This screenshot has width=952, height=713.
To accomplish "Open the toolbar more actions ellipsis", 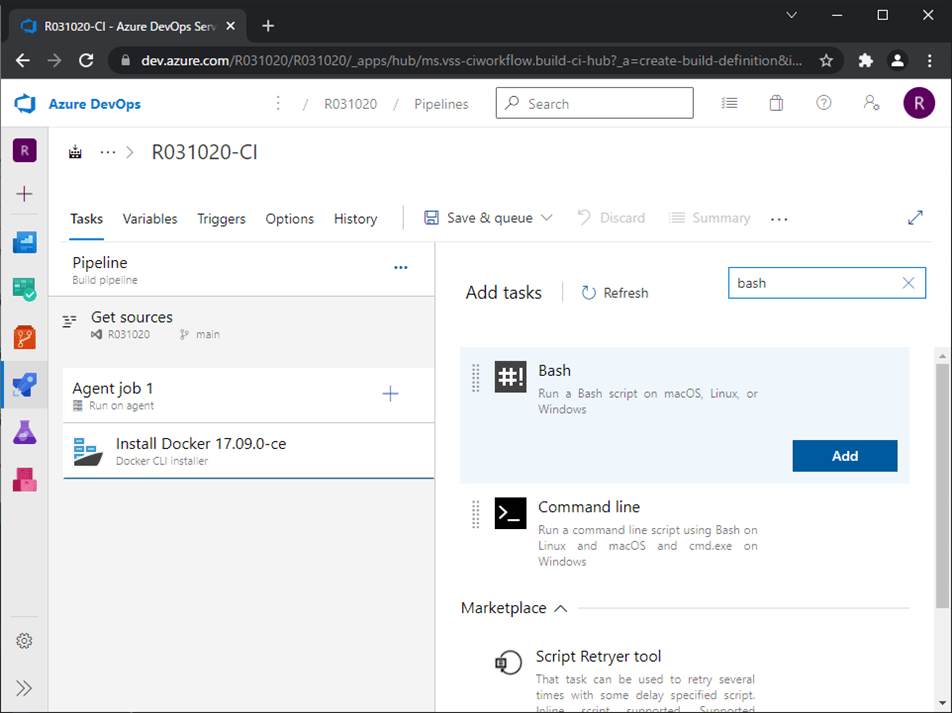I will click(x=779, y=219).
